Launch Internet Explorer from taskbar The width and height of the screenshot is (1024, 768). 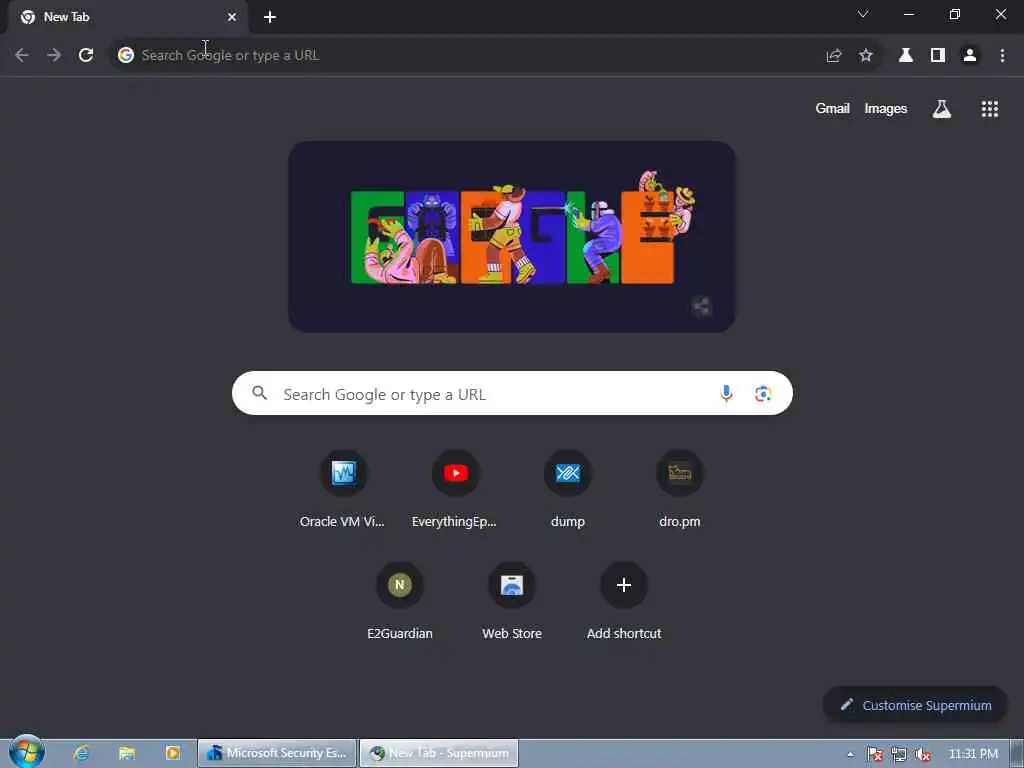81,753
